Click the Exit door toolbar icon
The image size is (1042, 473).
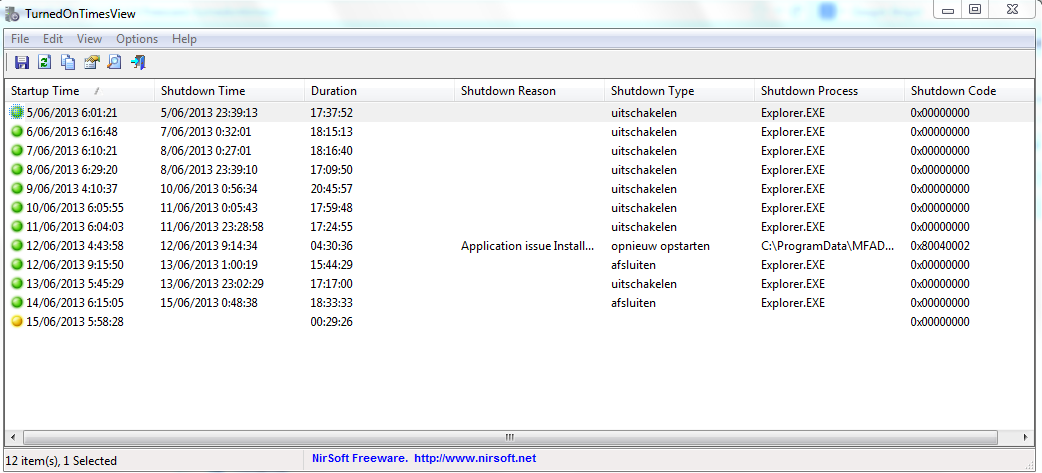click(x=138, y=63)
